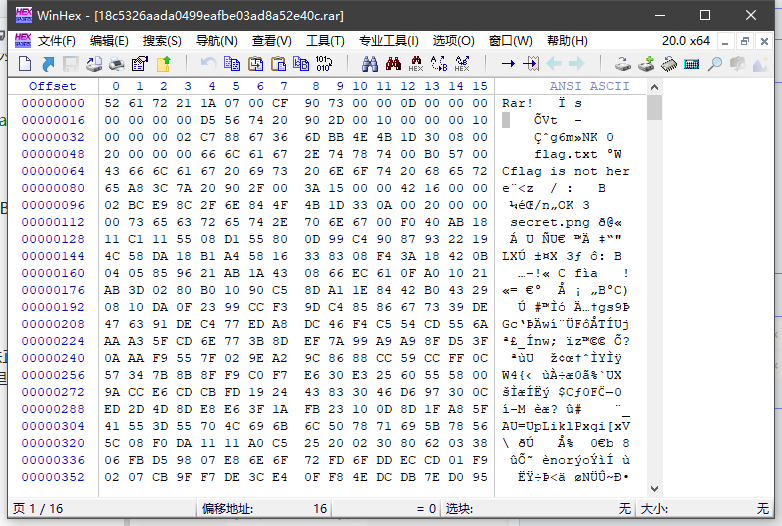Click the scrollbar up arrow
The width and height of the screenshot is (782, 526).
point(654,87)
